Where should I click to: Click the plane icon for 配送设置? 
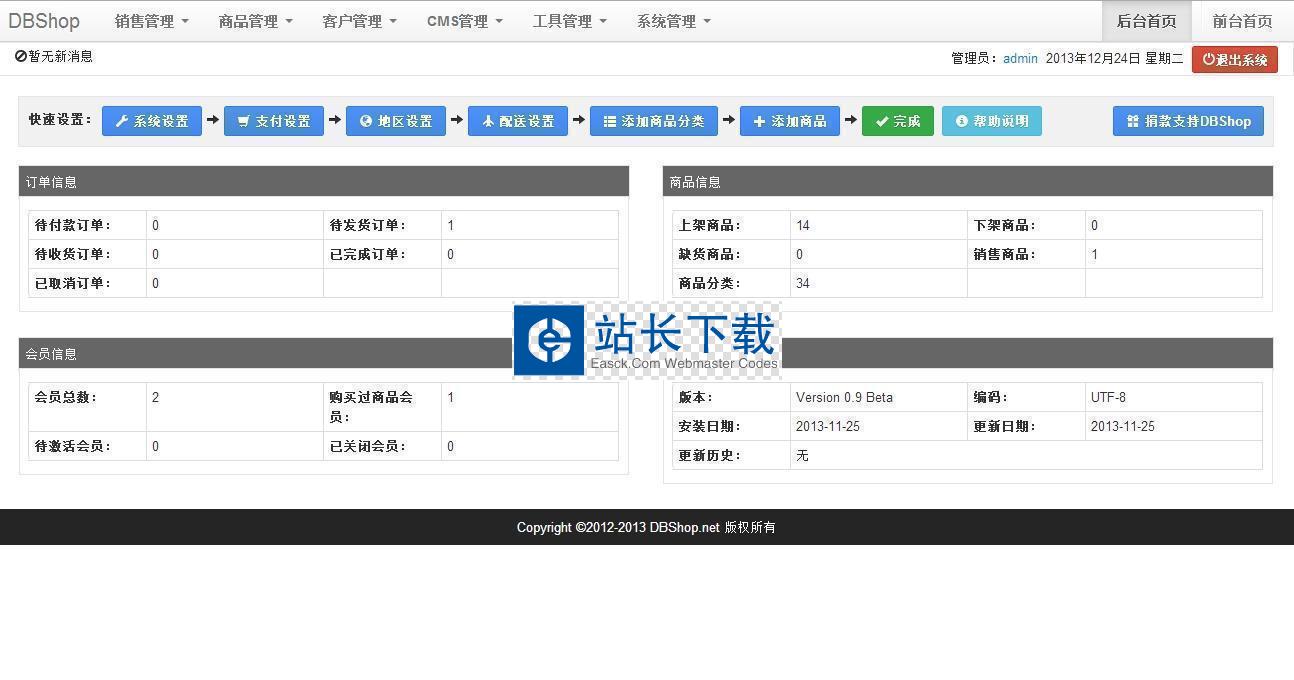488,121
